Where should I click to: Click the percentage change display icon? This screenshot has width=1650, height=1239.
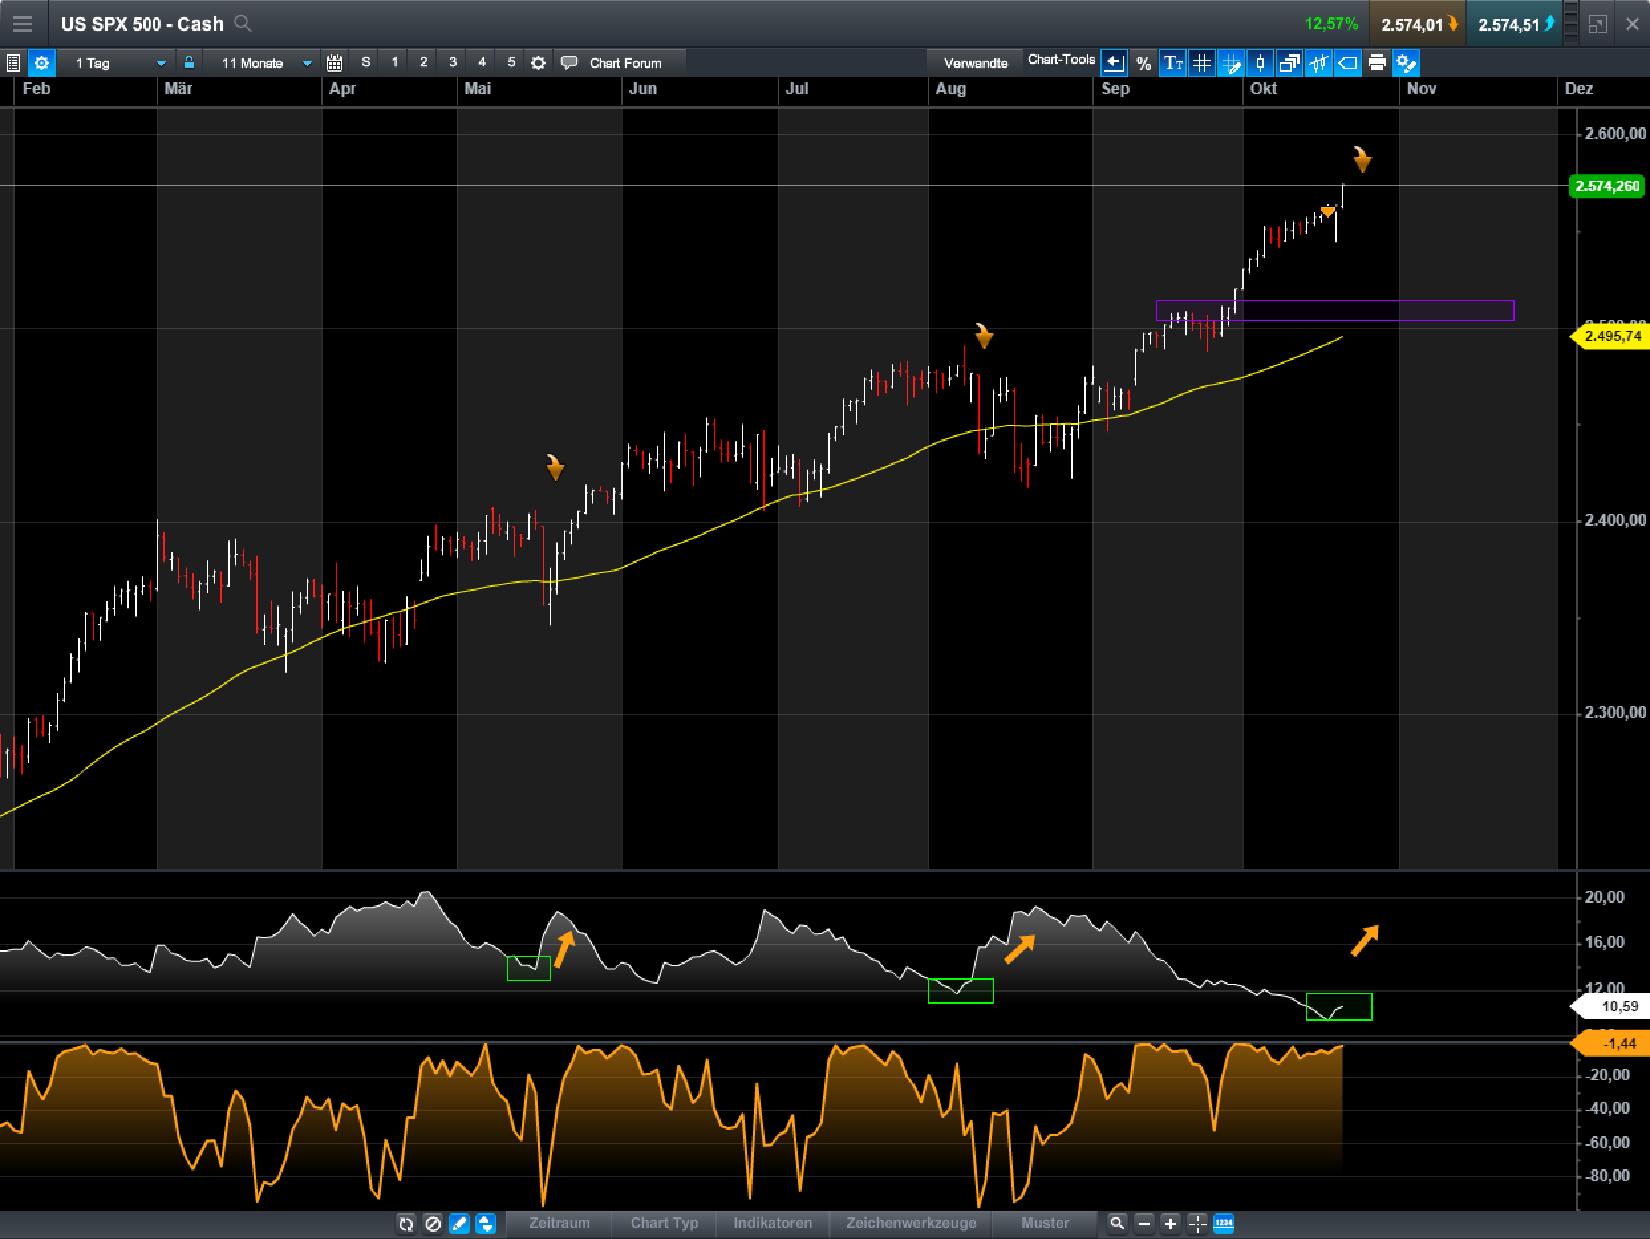point(1143,62)
